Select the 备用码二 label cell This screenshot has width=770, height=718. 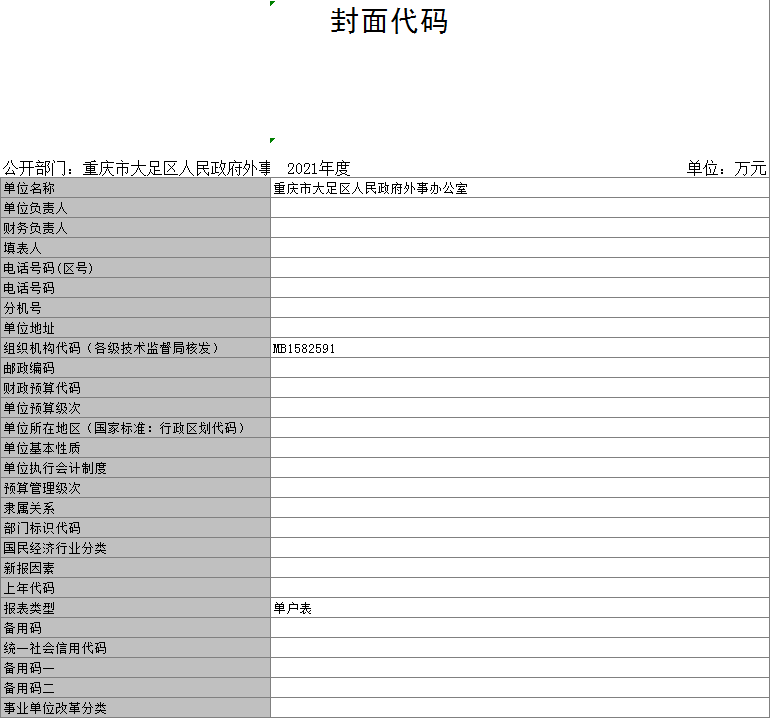pyautogui.click(x=136, y=689)
